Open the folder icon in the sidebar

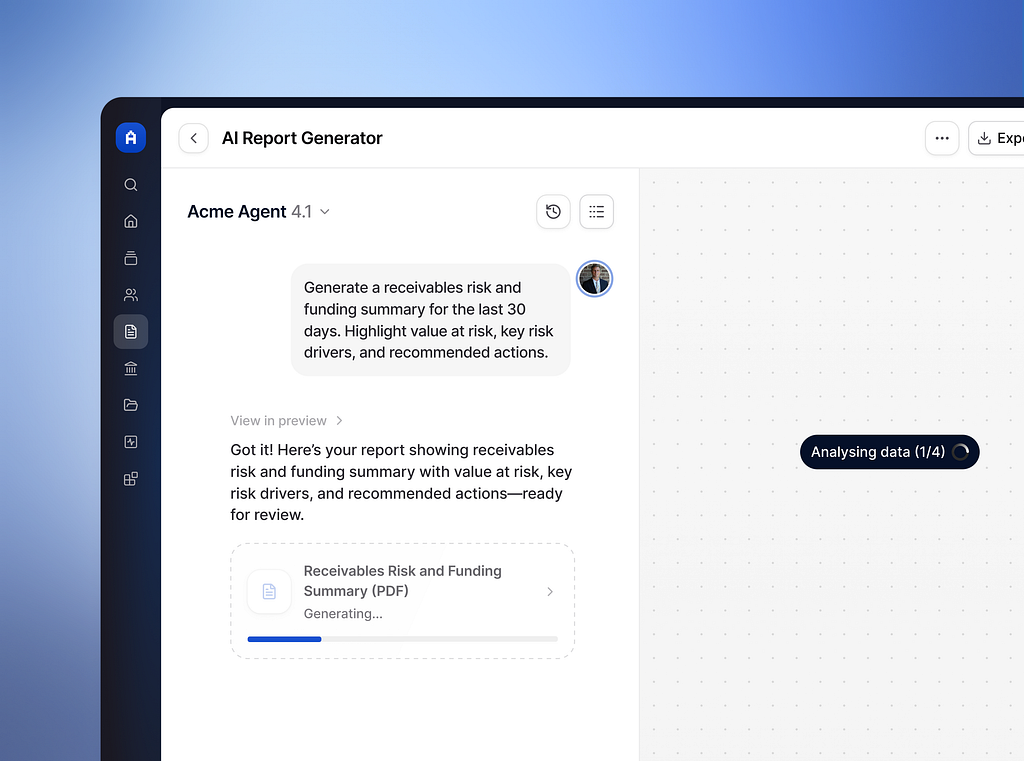coord(130,405)
